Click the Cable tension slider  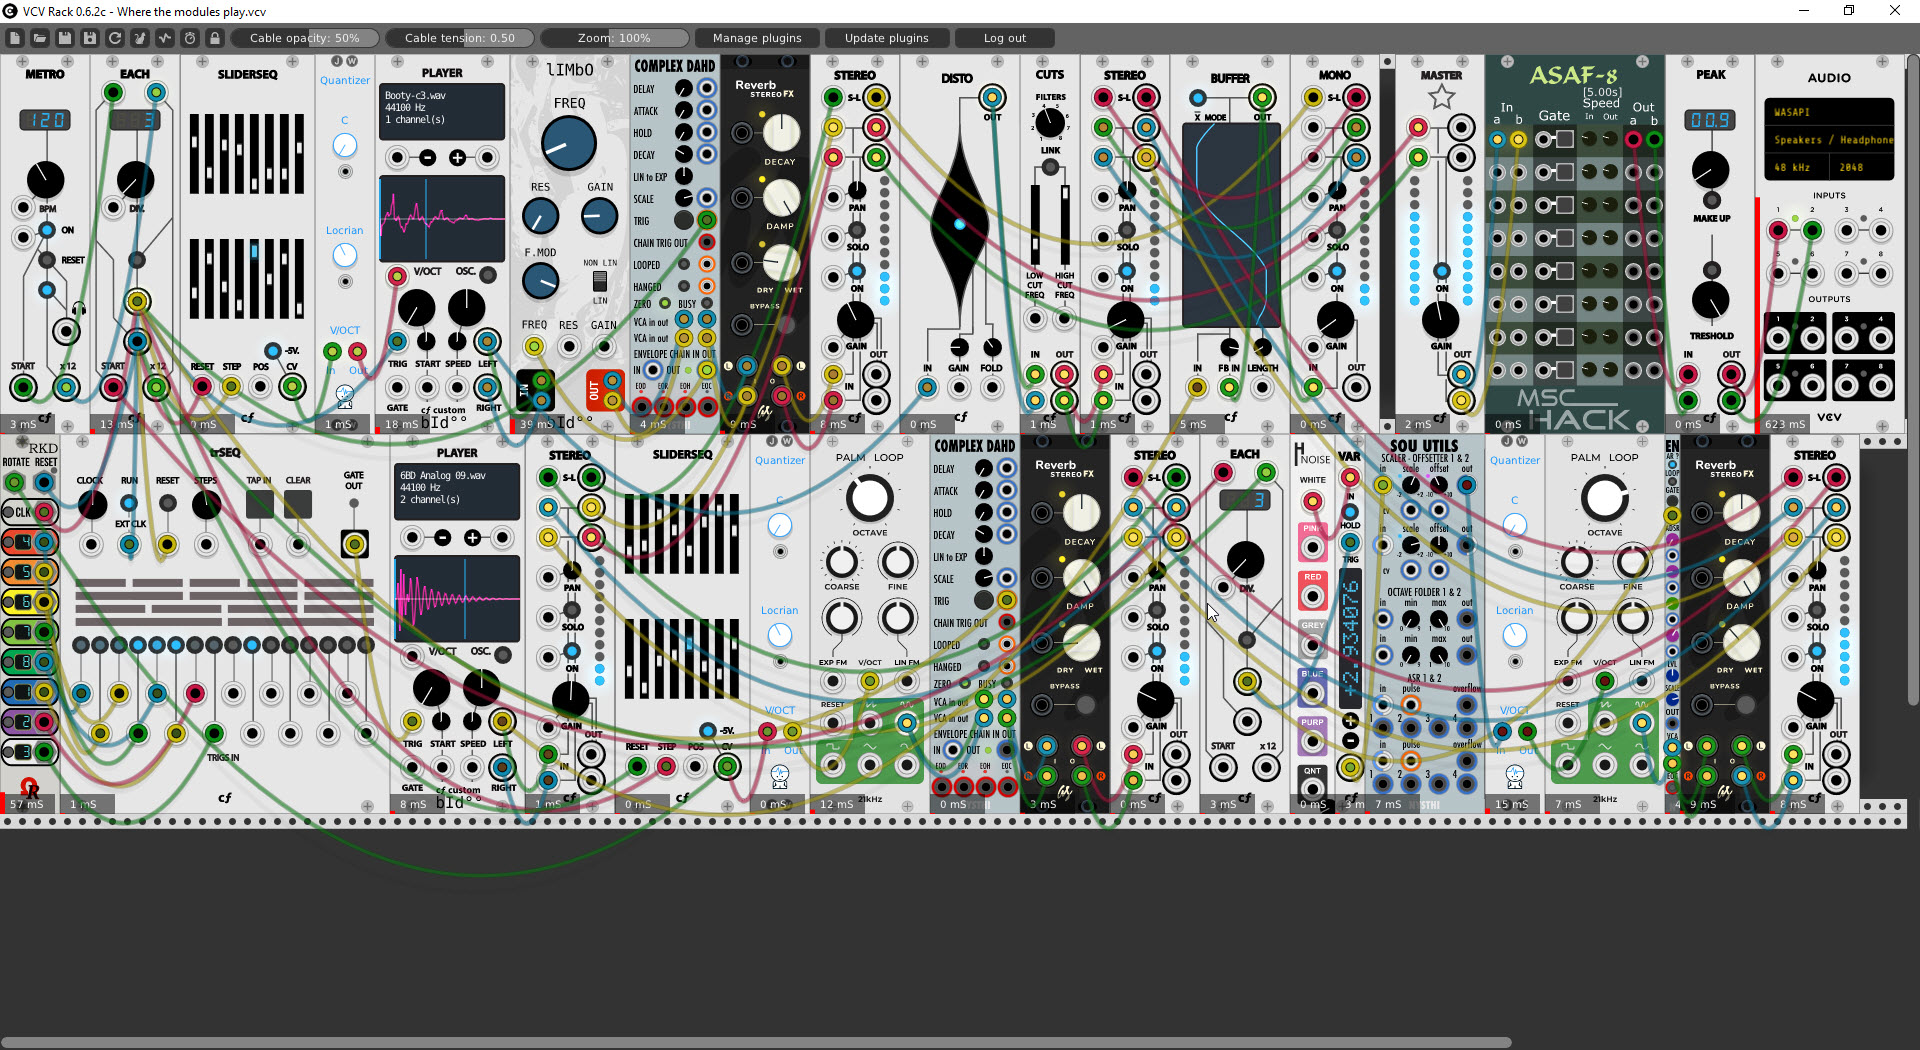(x=460, y=38)
